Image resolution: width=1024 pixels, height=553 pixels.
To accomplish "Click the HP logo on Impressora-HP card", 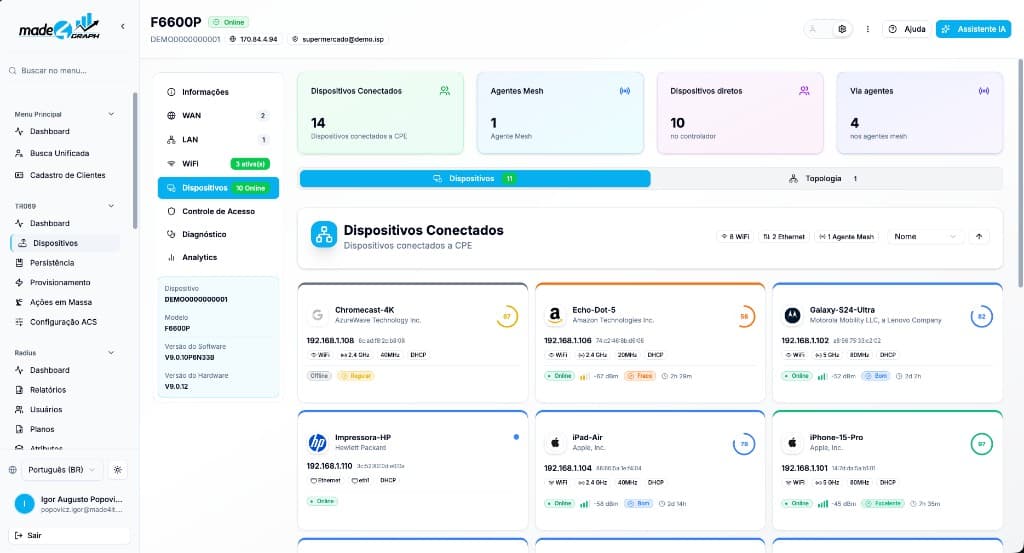I will (317, 443).
